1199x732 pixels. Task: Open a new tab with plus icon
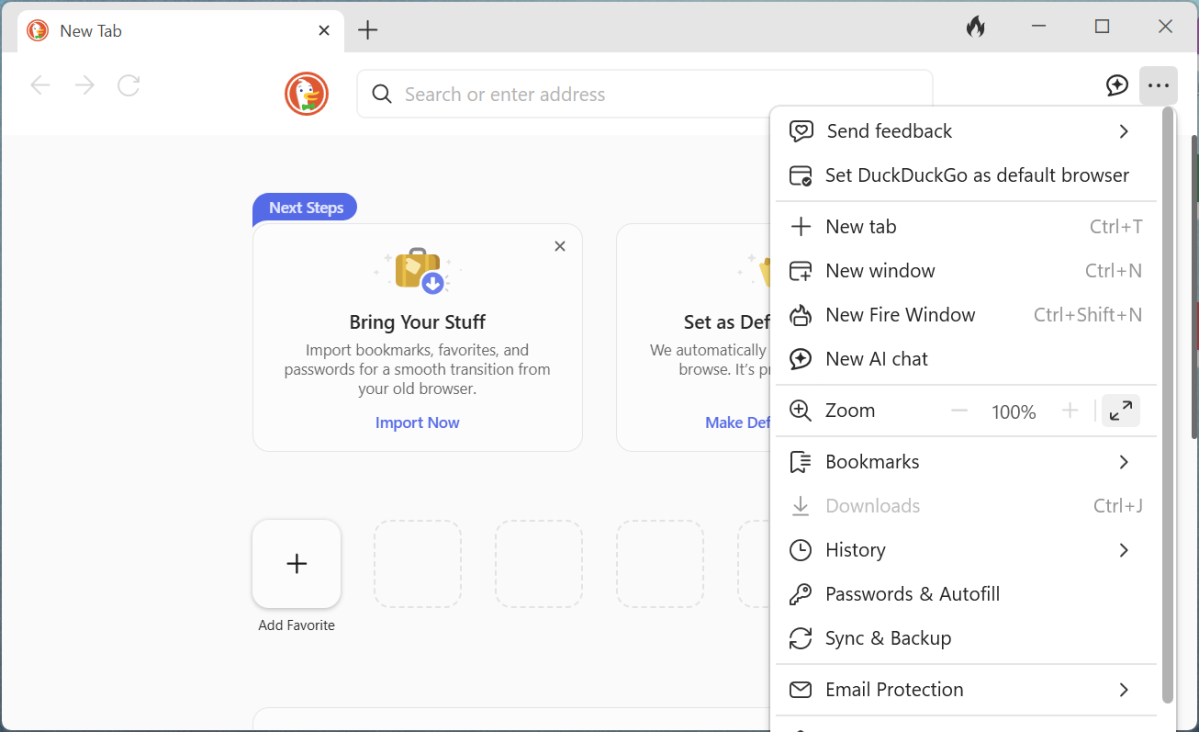point(368,30)
